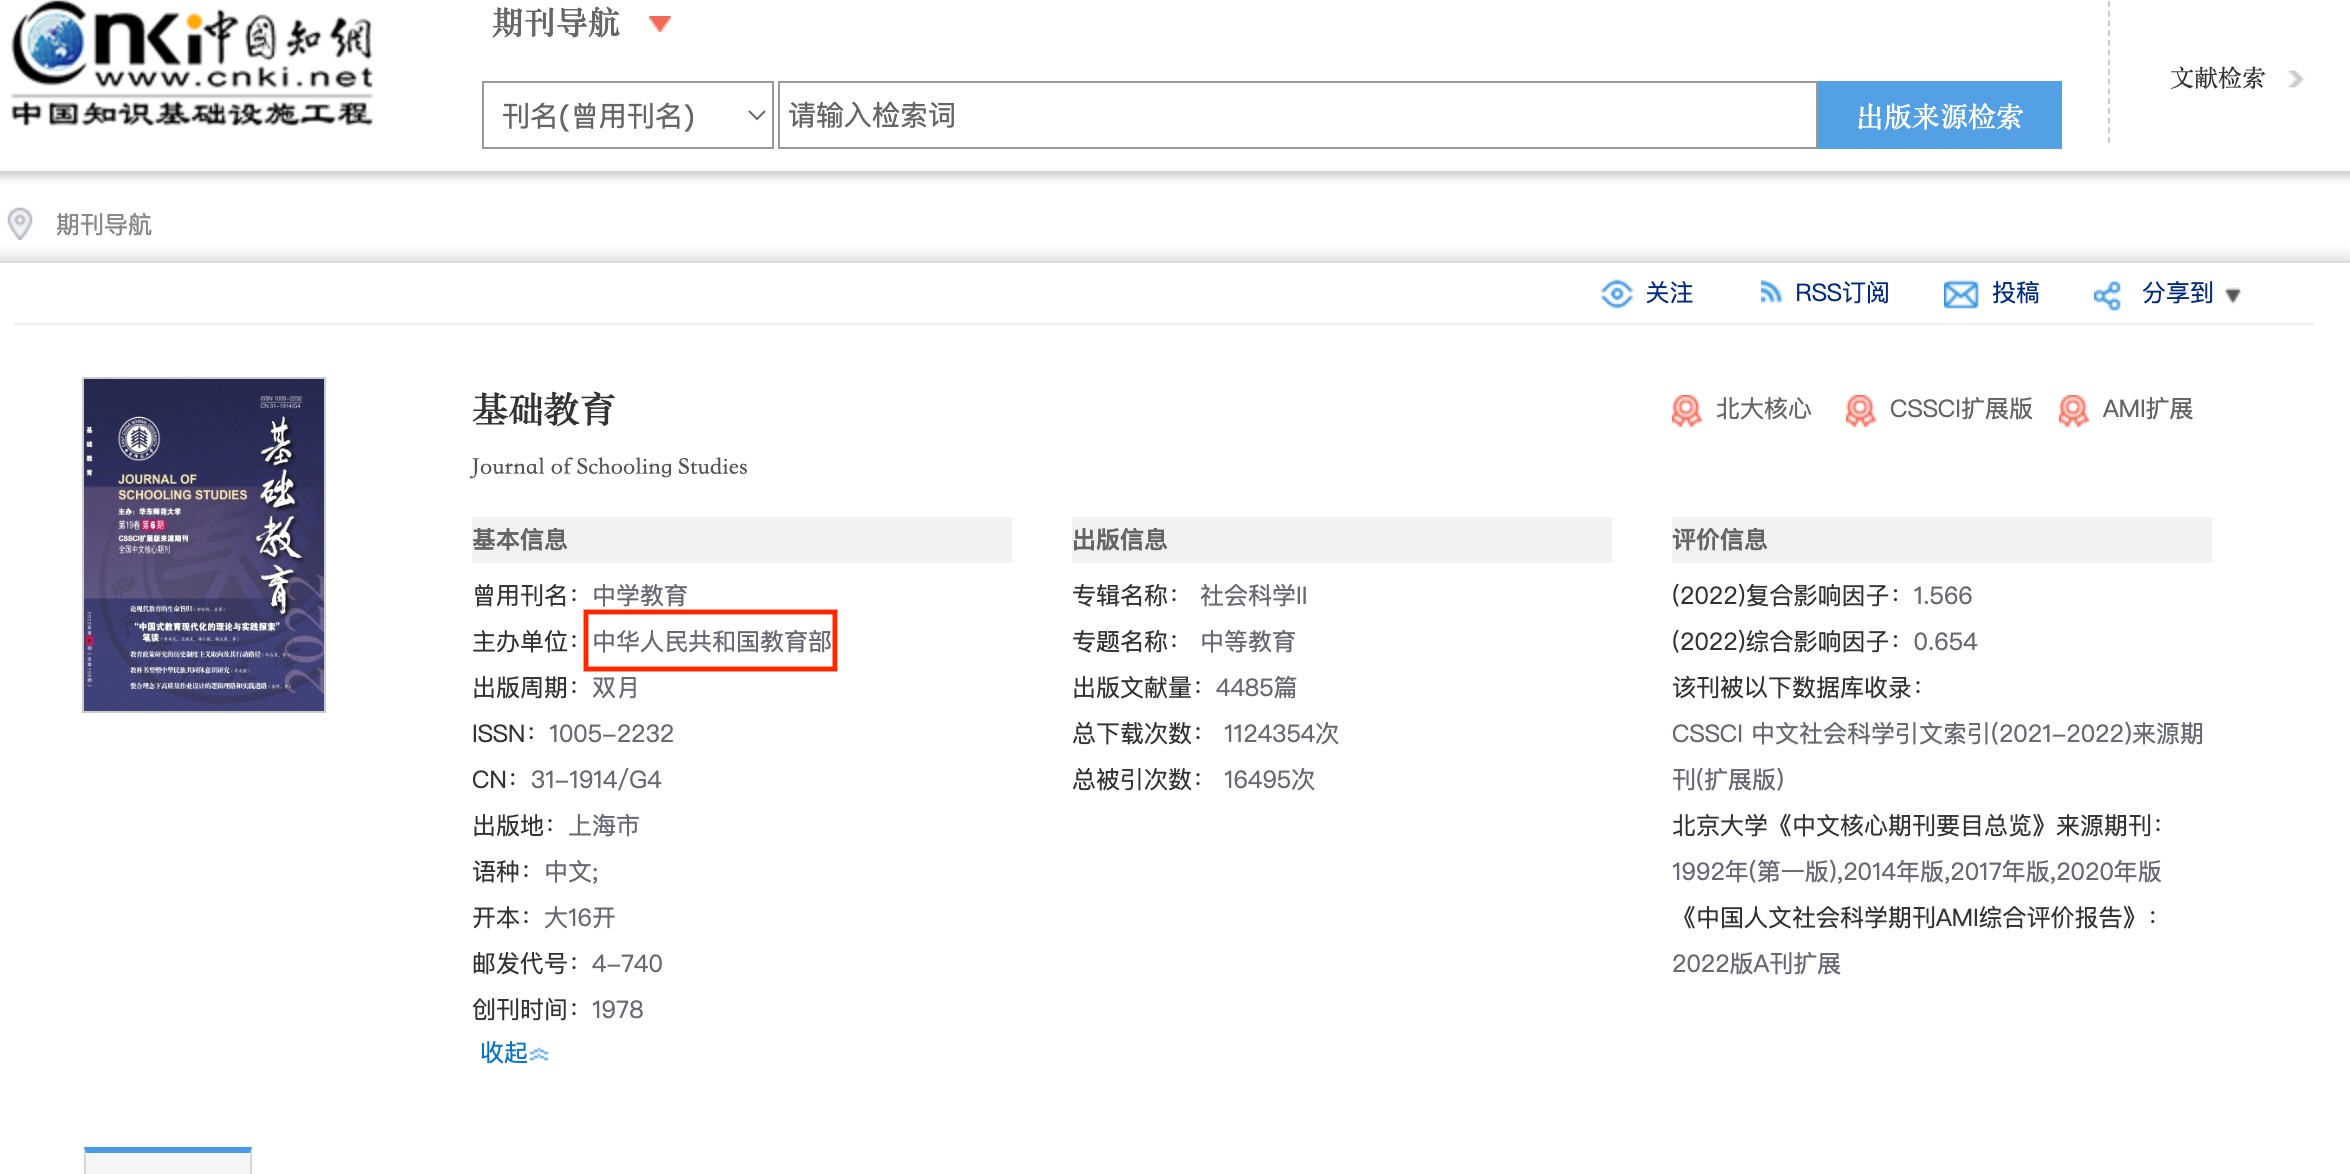Click the share network icon
Image resolution: width=2350 pixels, height=1174 pixels.
click(x=2107, y=295)
